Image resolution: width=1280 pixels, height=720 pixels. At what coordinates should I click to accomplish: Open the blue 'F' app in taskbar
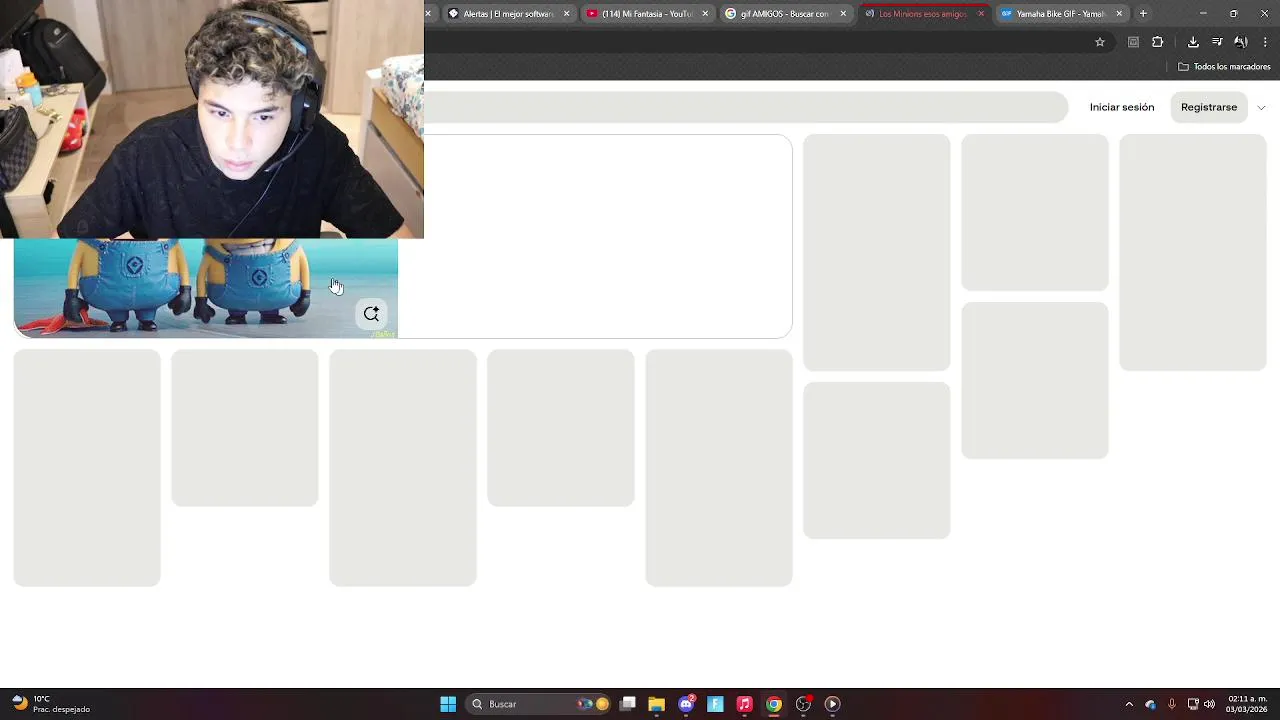[x=715, y=704]
